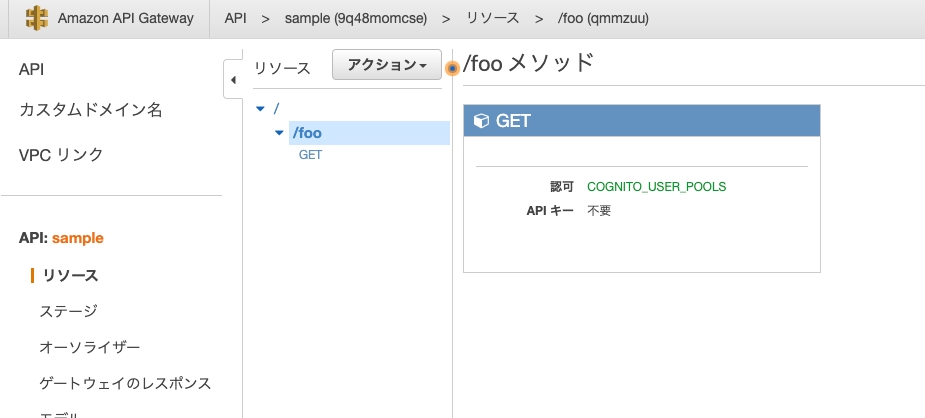The image size is (925, 418).
Task: Open ゲートウェイのレスポンス in the sidebar
Action: pyautogui.click(x=125, y=383)
